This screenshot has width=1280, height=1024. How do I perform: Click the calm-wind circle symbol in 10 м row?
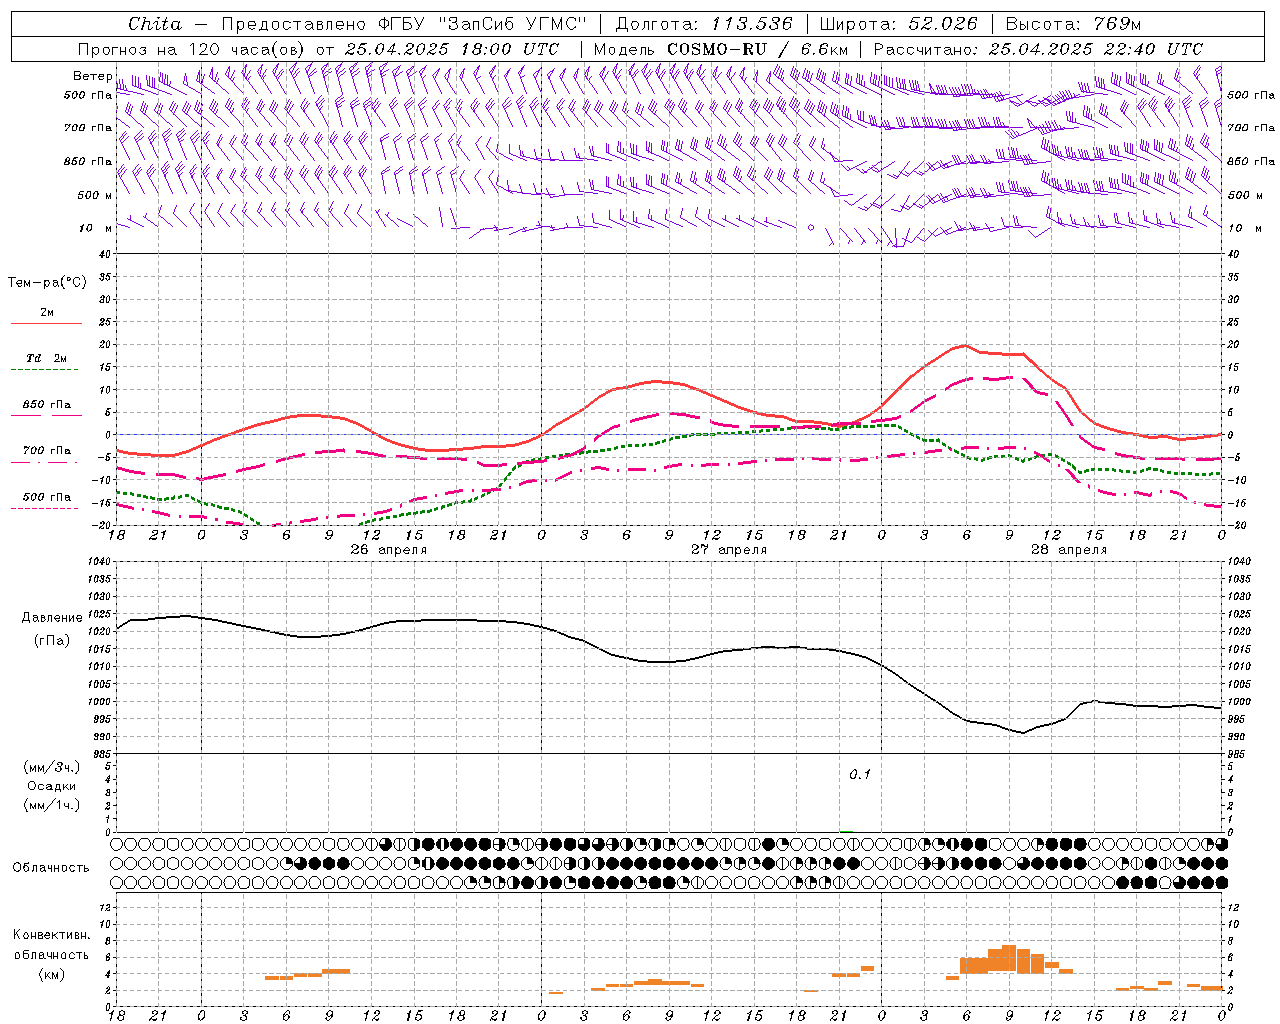point(811,227)
